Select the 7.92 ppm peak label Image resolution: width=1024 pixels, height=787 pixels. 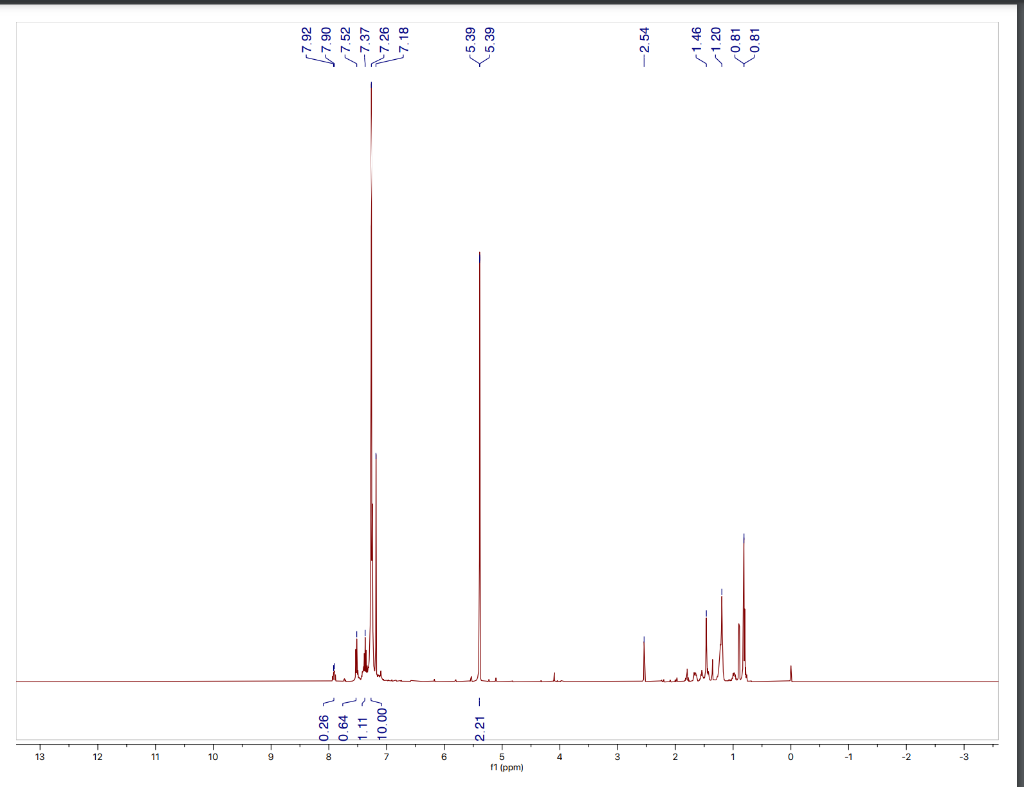click(307, 39)
